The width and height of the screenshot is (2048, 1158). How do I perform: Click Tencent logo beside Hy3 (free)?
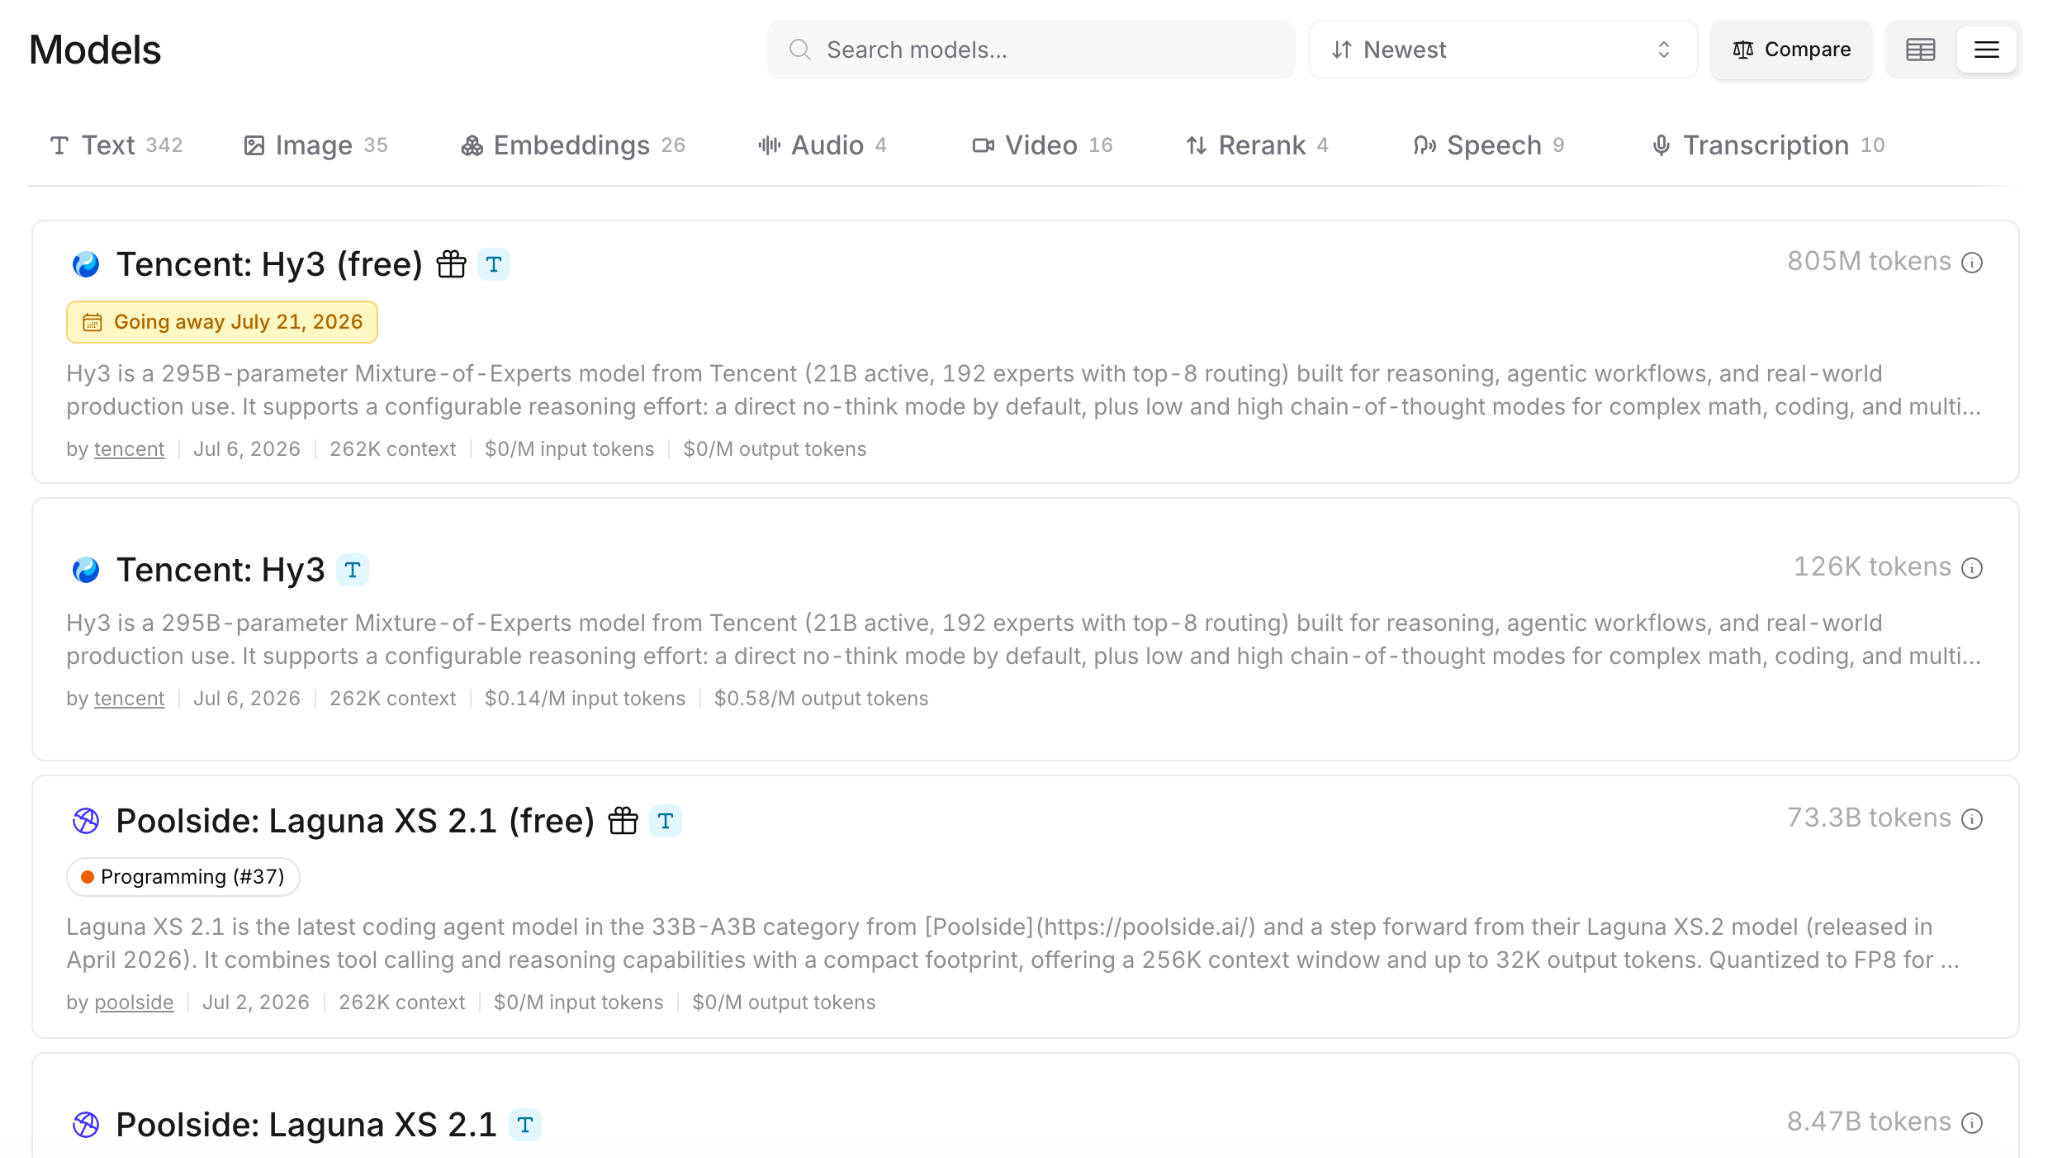[86, 264]
